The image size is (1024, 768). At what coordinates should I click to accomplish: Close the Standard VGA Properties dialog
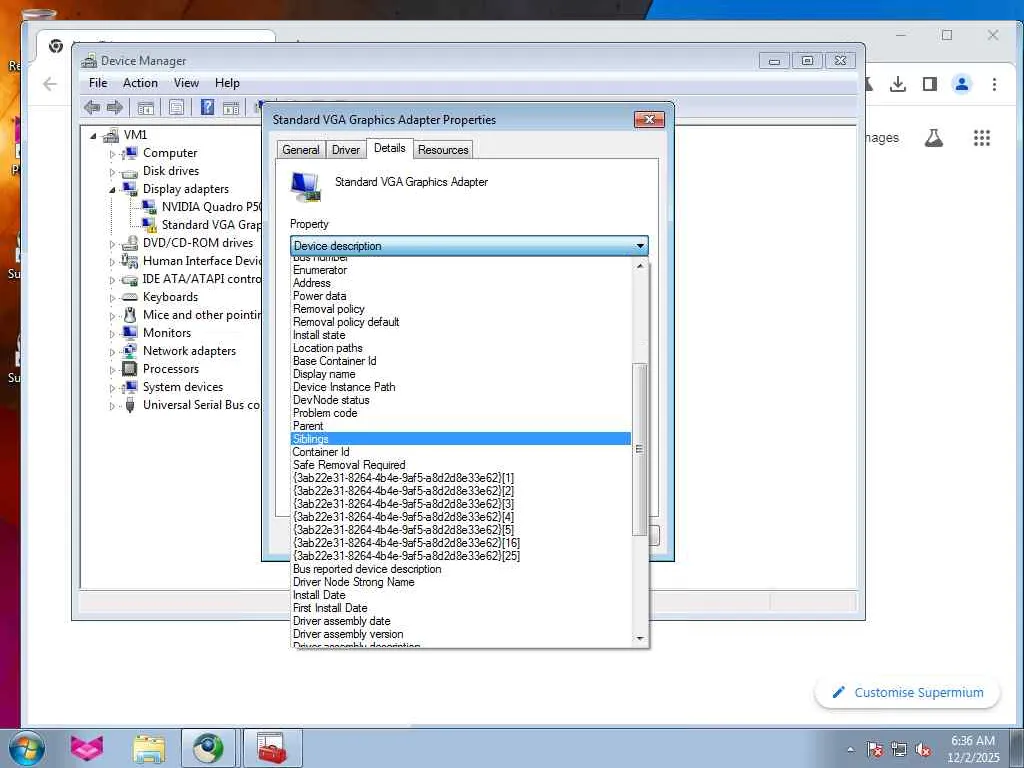(x=650, y=120)
